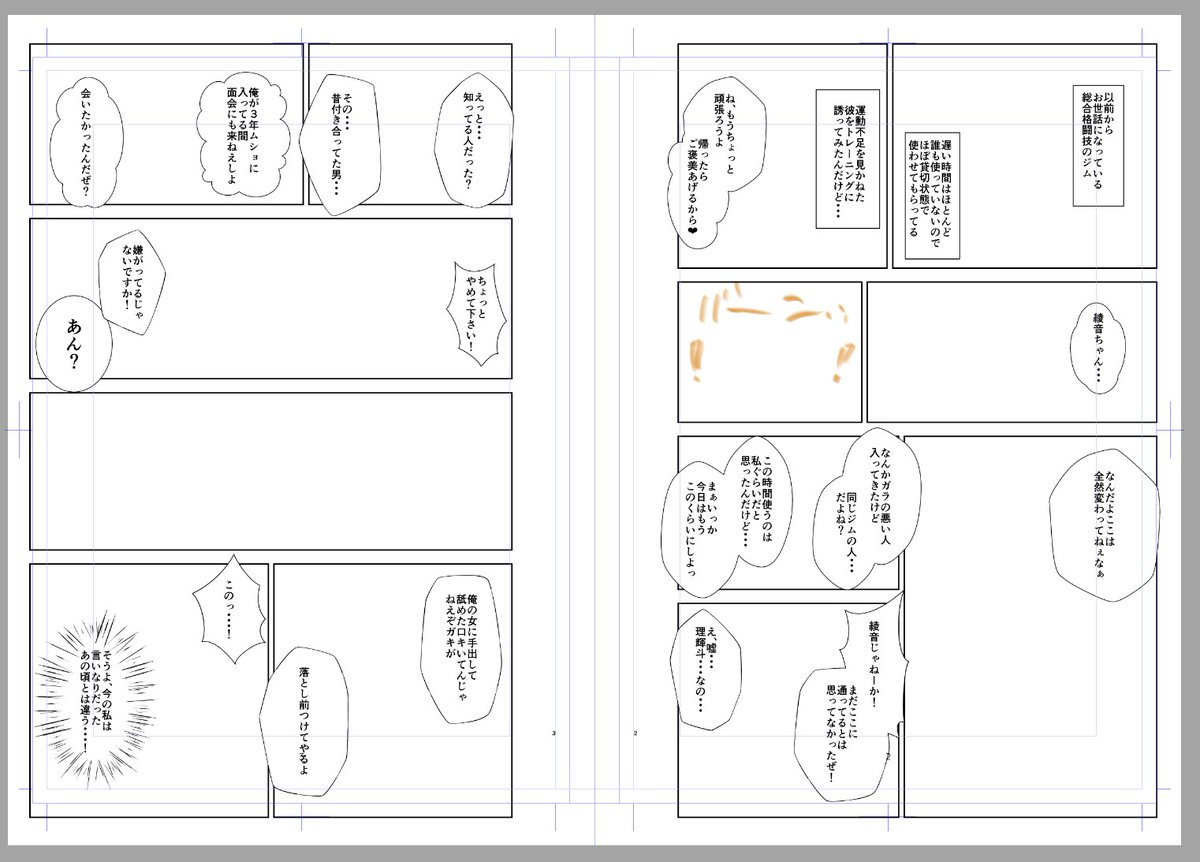Select the '会いたかったんだぜ?' speech bubble text
This screenshot has height=862, width=1200.
(x=85, y=142)
